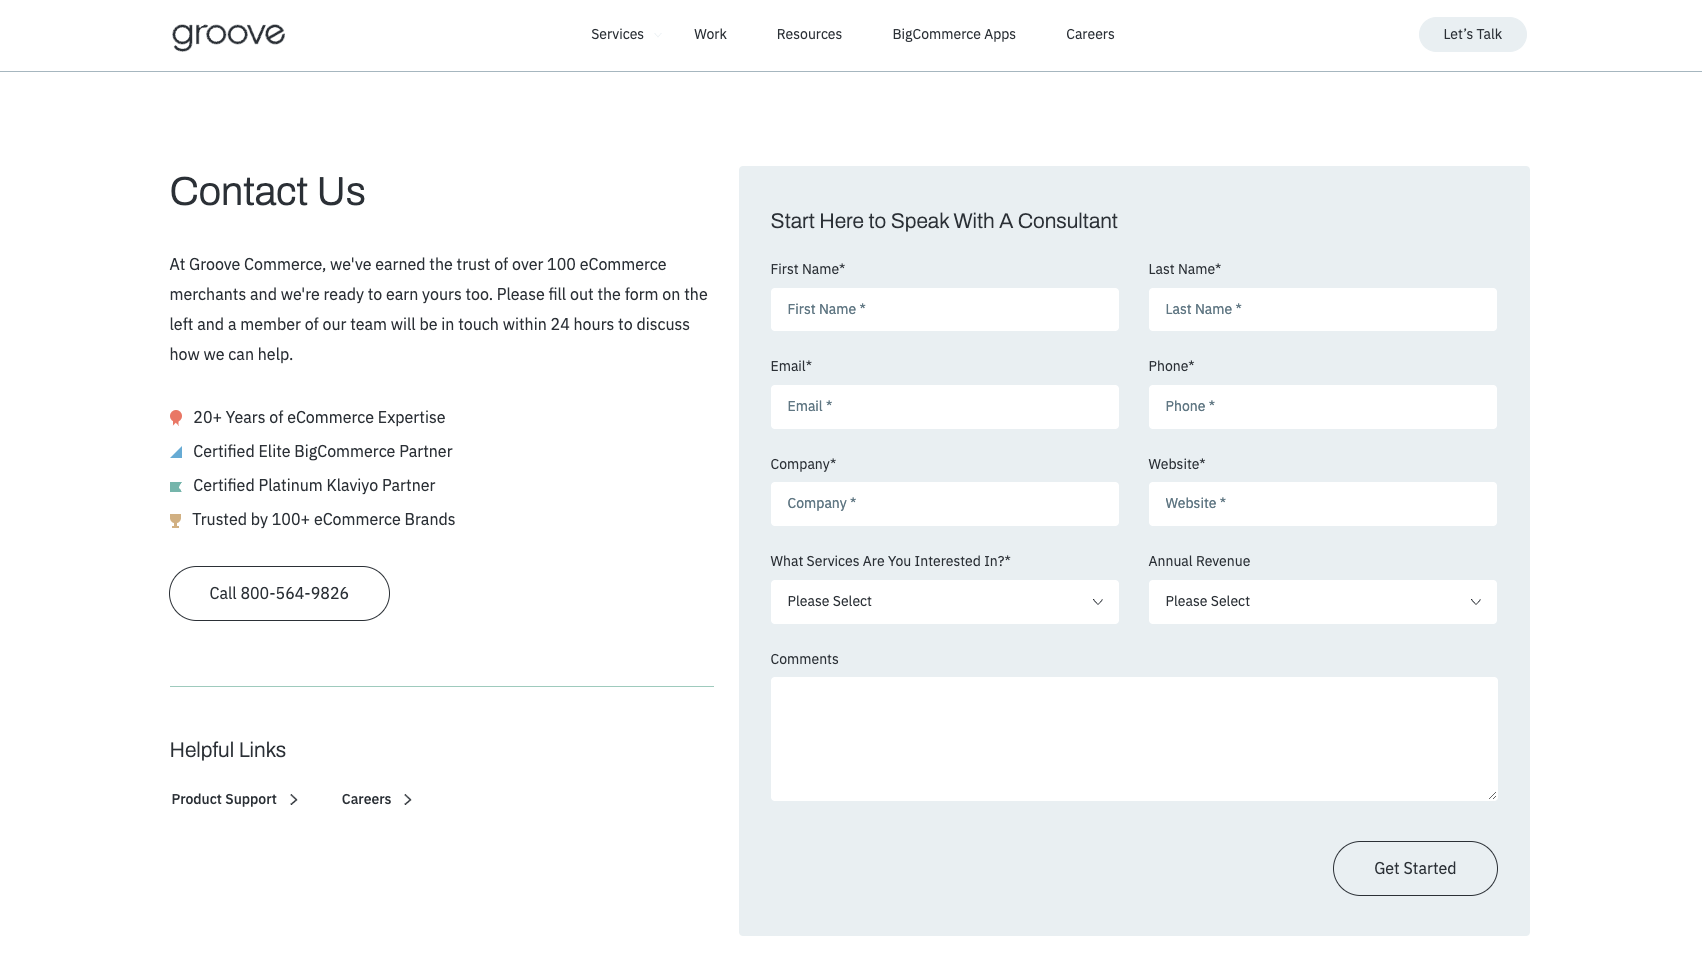The image size is (1702, 957).
Task: Click into the Website input field
Action: (x=1322, y=504)
